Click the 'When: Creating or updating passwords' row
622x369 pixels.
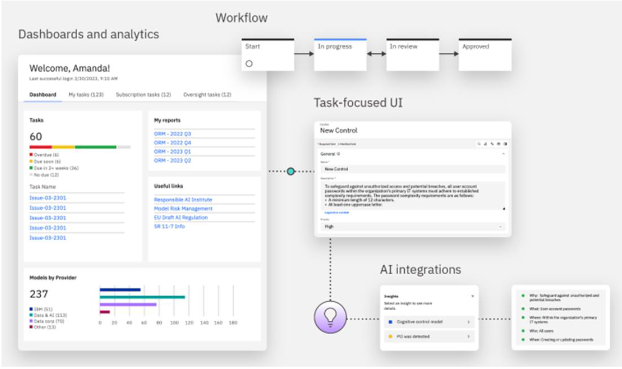pyautogui.click(x=557, y=340)
